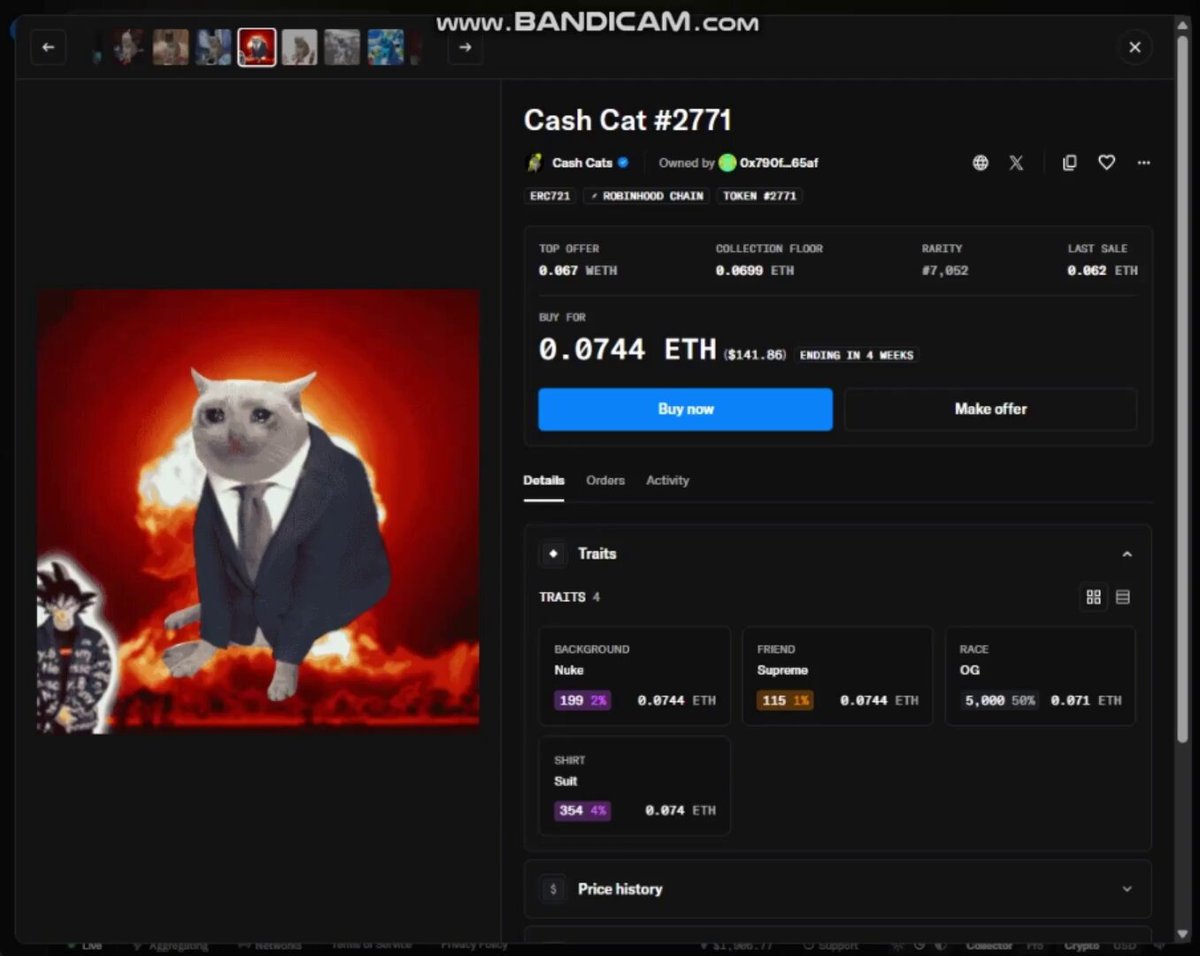Click the owner's green avatar icon
This screenshot has height=956, width=1200.
pyautogui.click(x=727, y=163)
